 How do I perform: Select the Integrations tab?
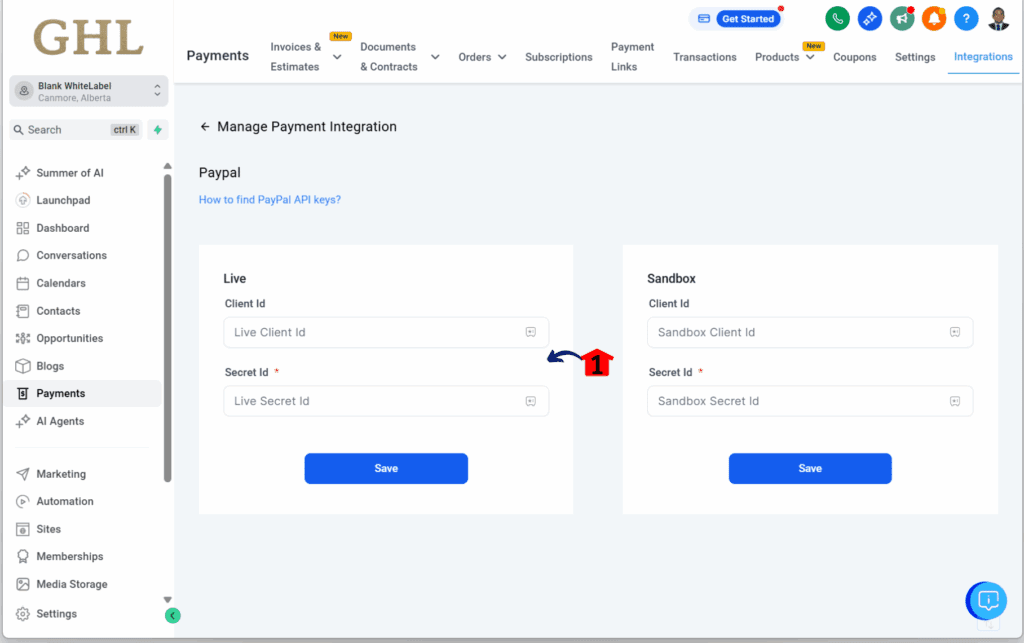(x=983, y=57)
